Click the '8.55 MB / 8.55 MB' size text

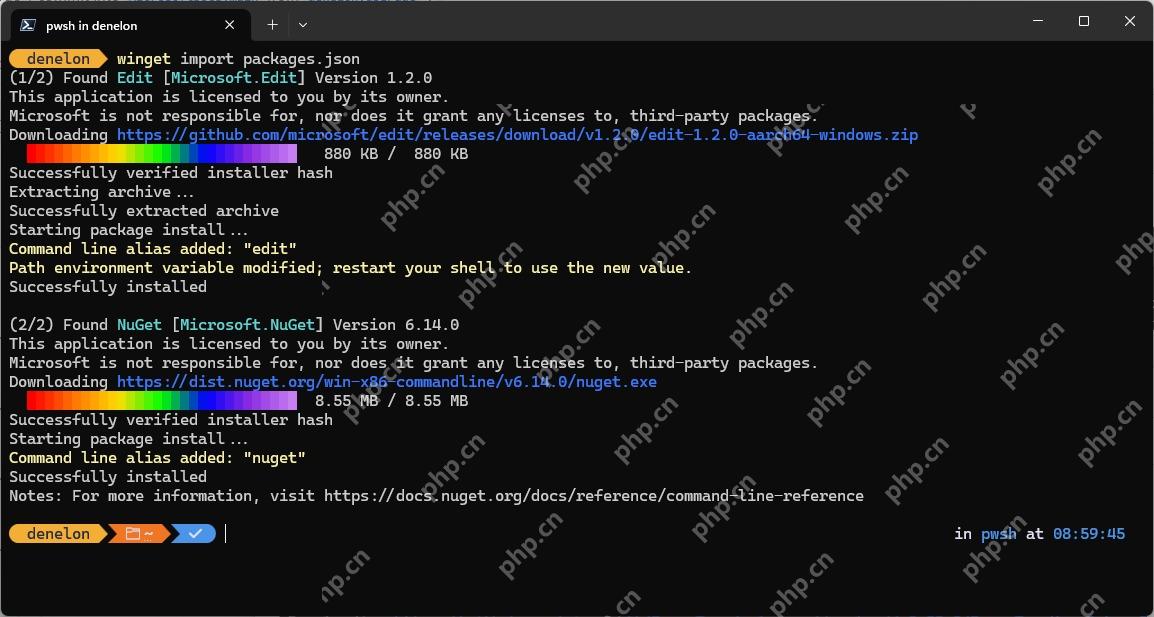(392, 401)
